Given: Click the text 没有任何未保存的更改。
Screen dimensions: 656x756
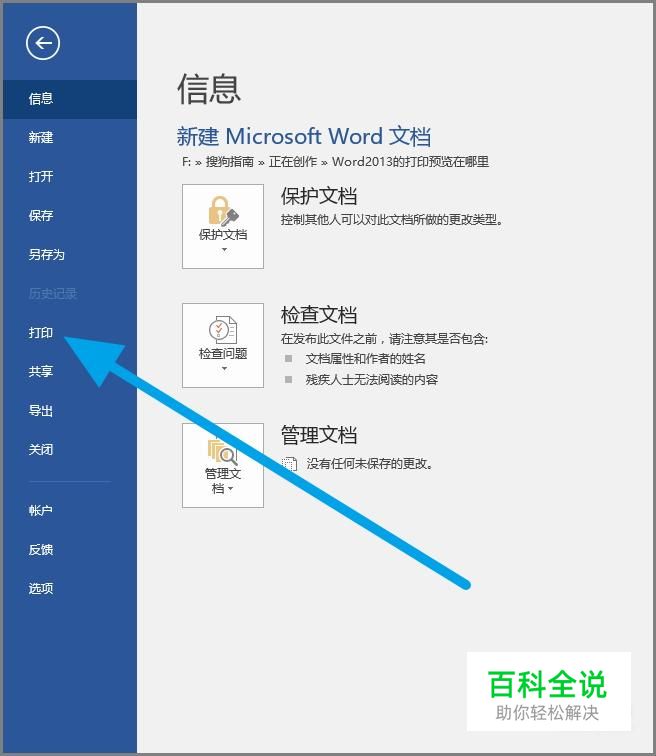Looking at the screenshot, I should point(370,464).
